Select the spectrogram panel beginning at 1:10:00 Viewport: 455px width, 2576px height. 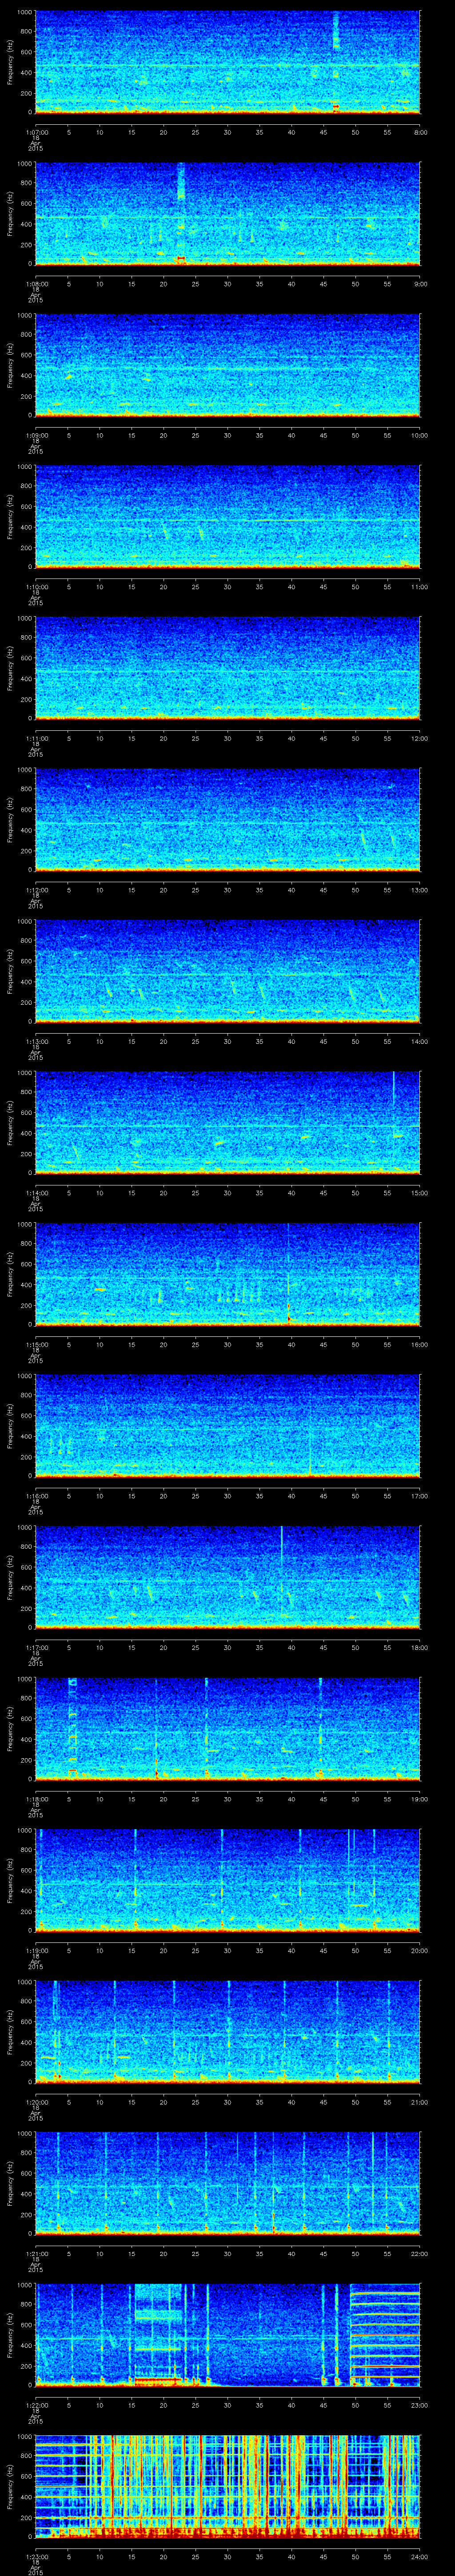[x=227, y=517]
